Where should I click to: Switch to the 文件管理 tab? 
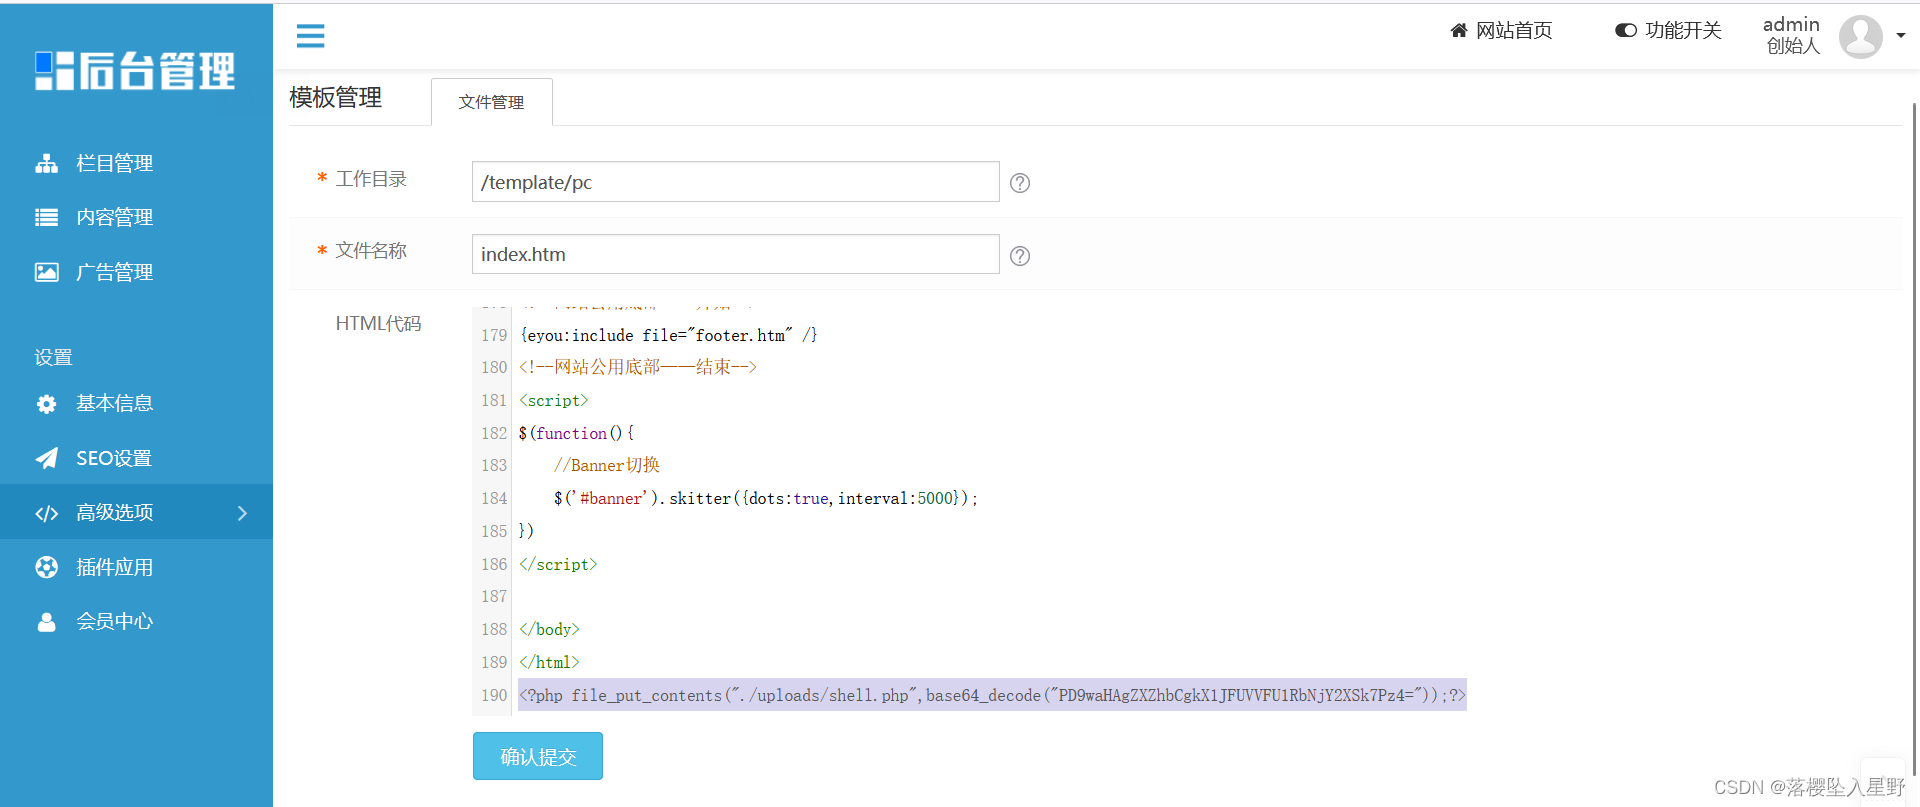pos(491,102)
